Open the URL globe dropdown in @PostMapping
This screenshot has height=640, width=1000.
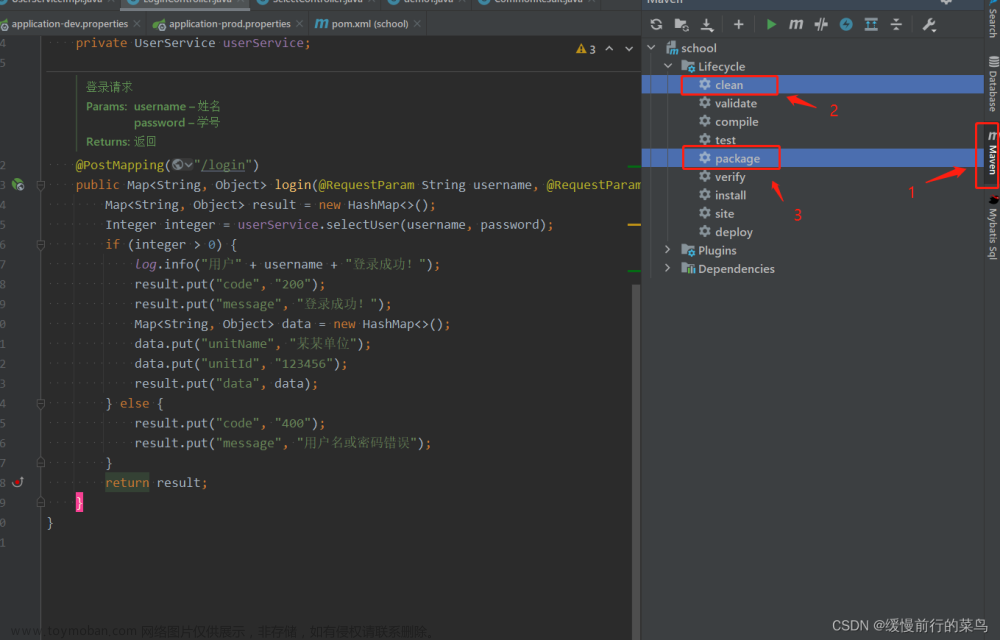pyautogui.click(x=183, y=165)
